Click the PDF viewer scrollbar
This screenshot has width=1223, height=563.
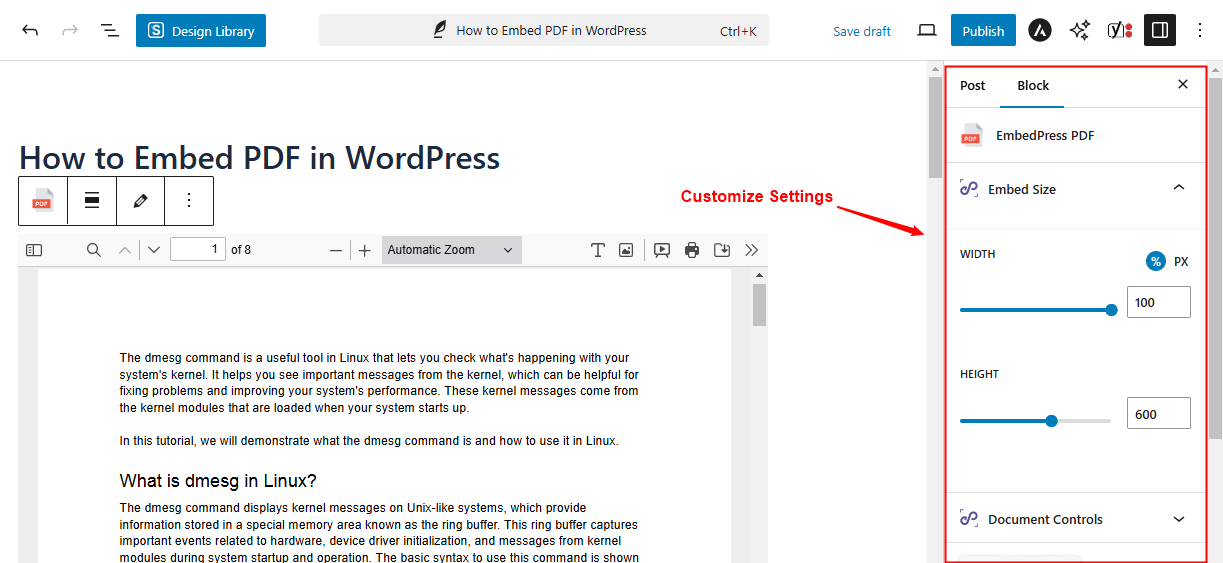click(x=760, y=306)
